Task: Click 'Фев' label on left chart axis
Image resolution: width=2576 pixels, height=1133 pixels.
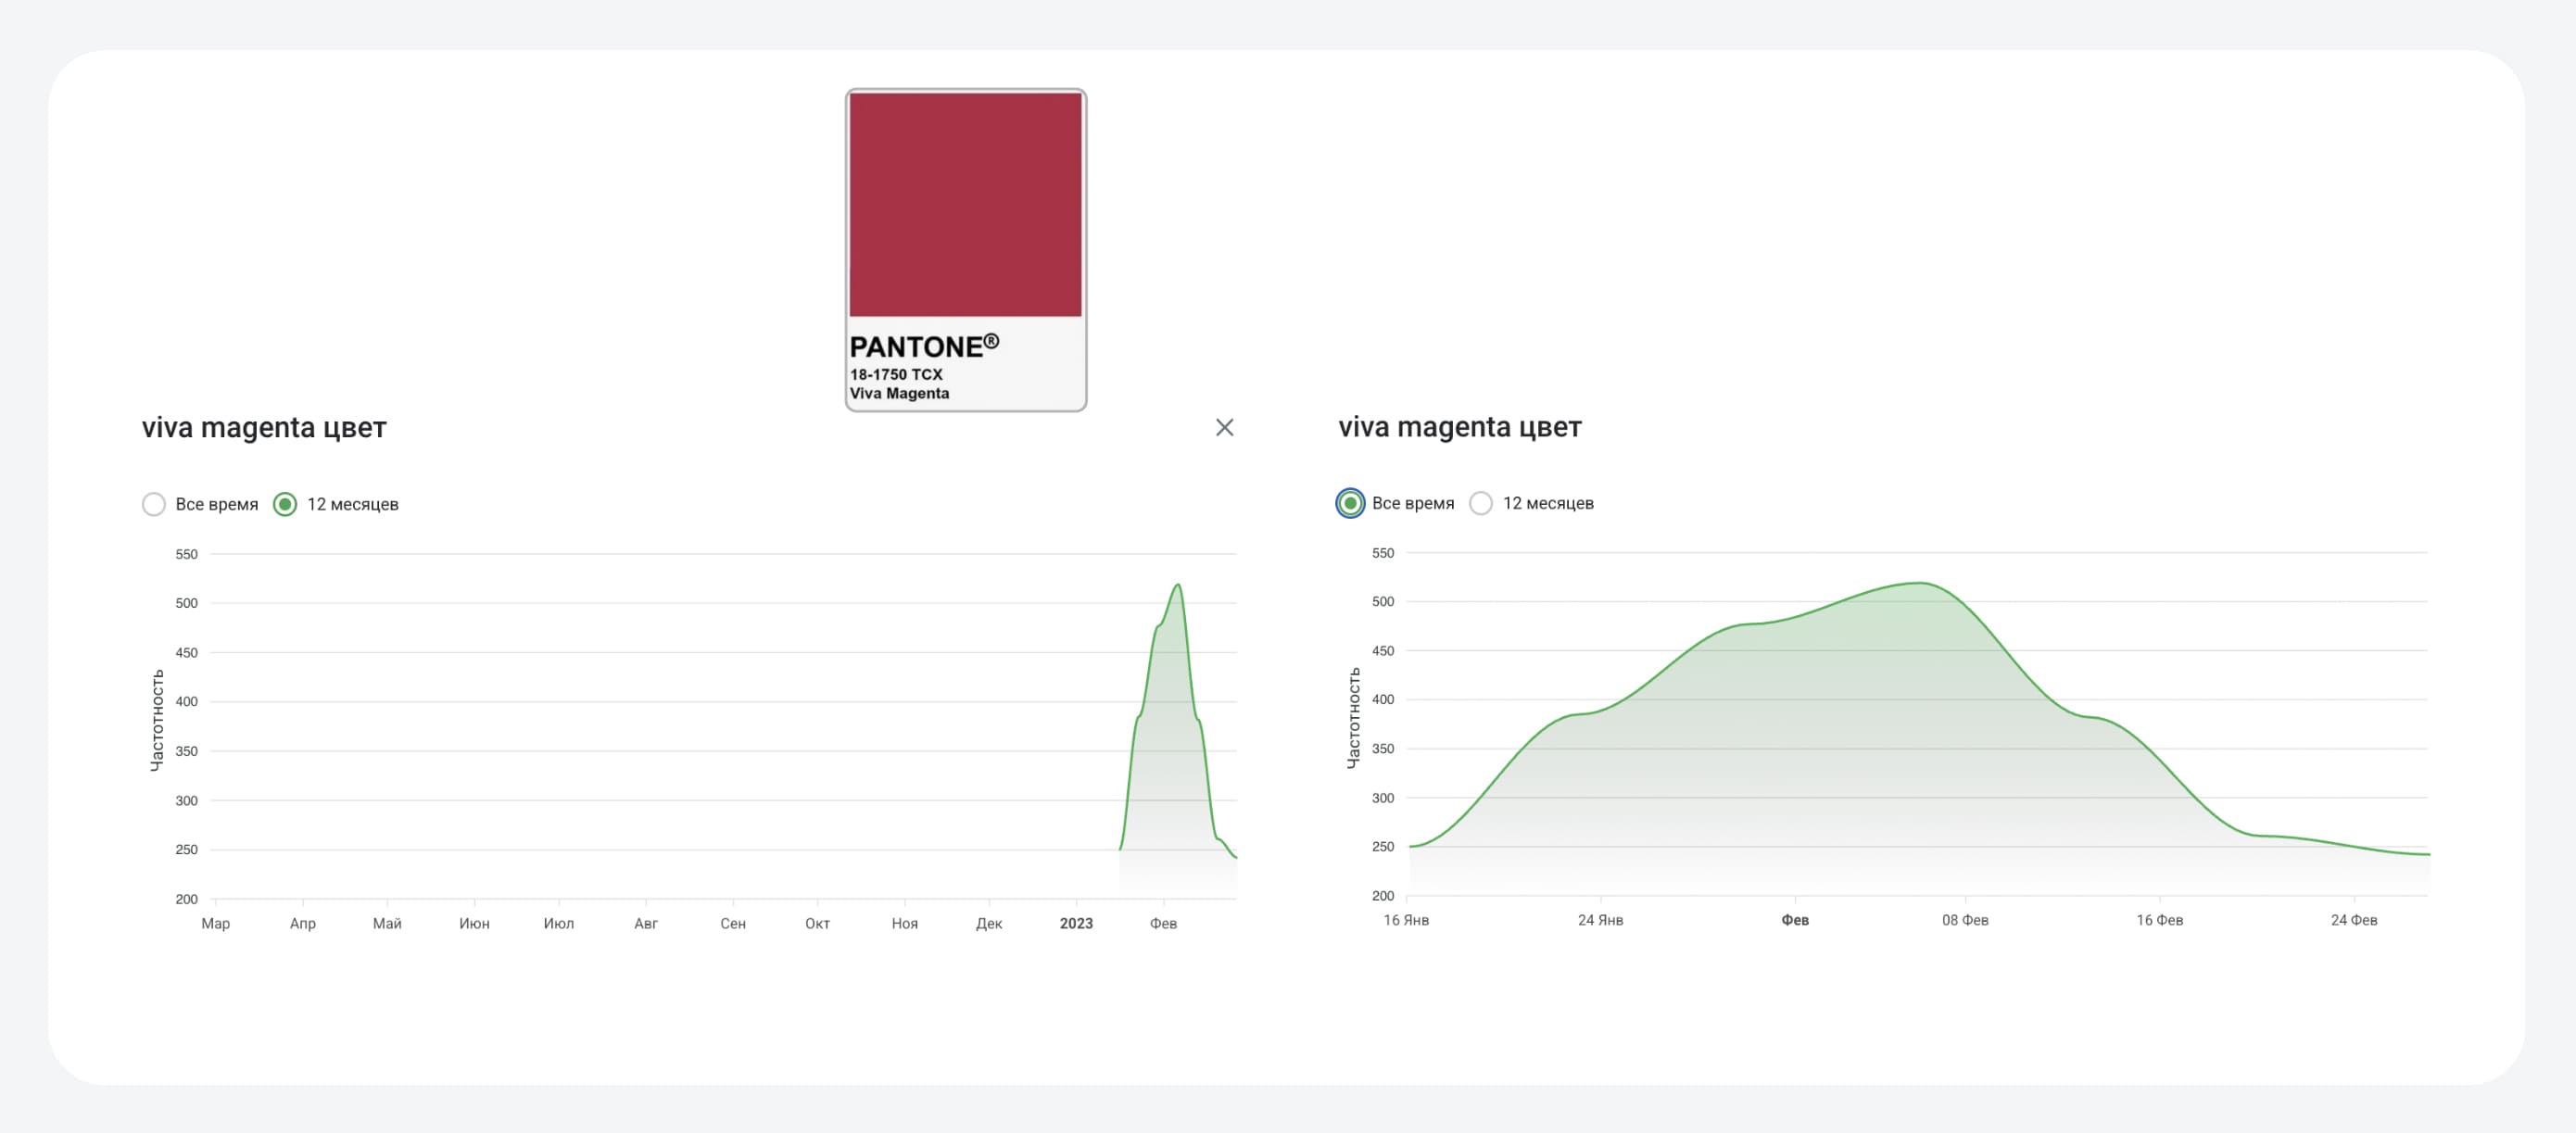Action: [x=1163, y=923]
